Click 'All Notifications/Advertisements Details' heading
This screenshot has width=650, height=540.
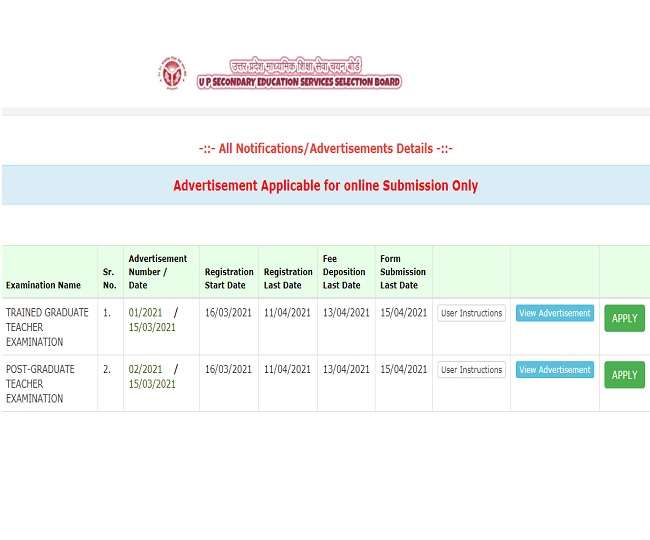point(326,148)
